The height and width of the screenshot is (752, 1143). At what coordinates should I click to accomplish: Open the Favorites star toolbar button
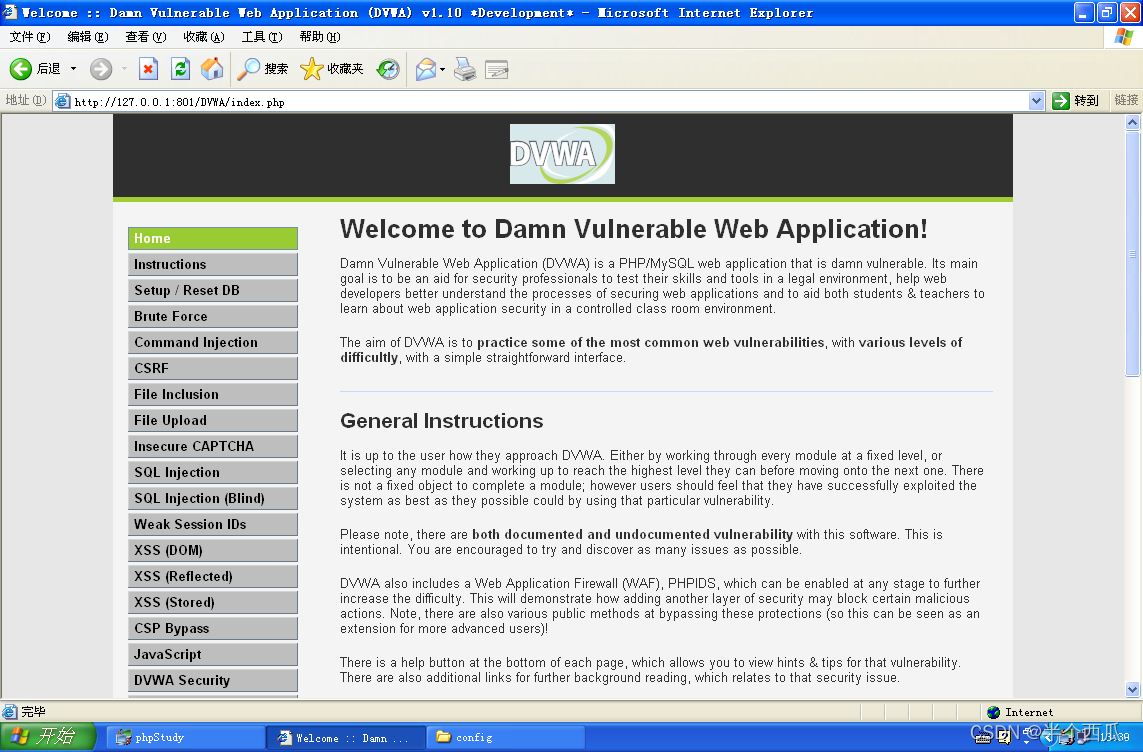(x=332, y=69)
